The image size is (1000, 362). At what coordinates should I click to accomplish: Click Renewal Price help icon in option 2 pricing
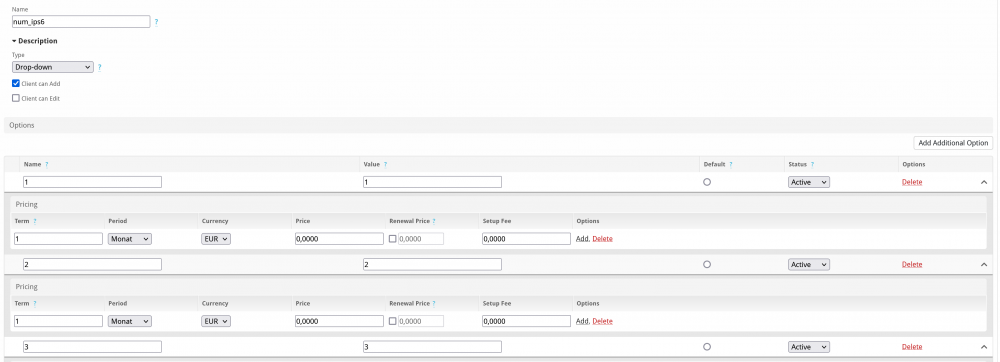pyautogui.click(x=434, y=303)
